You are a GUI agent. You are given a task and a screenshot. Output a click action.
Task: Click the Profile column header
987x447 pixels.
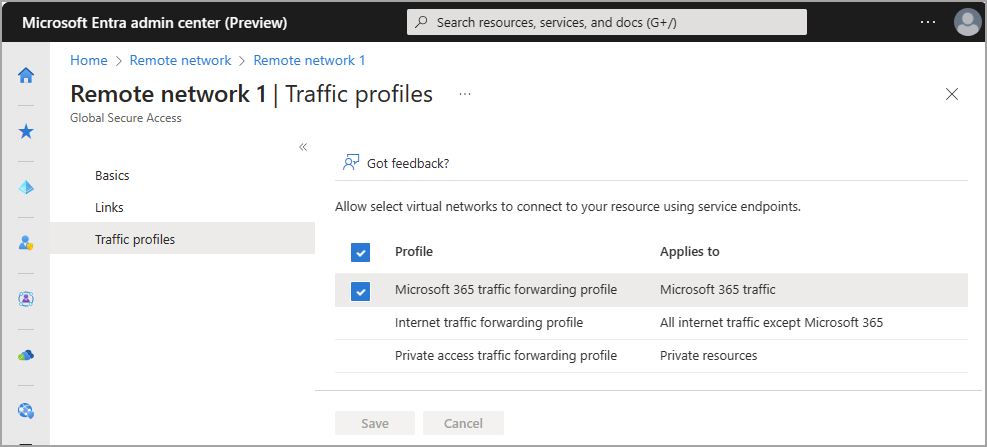pos(414,251)
